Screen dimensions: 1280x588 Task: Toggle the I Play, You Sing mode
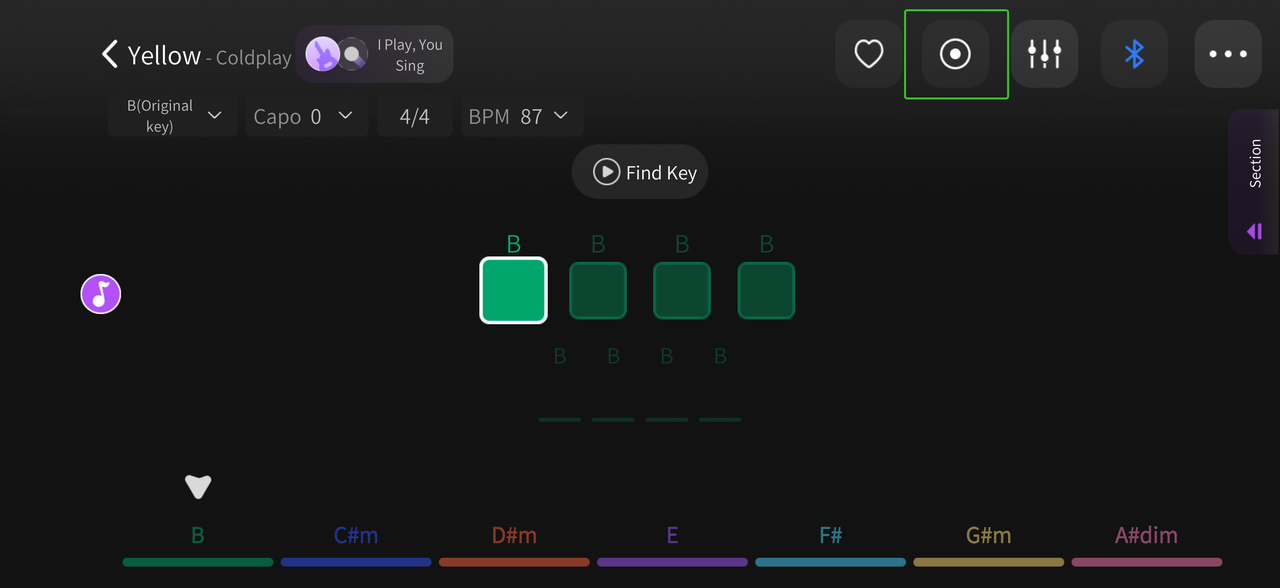[375, 54]
